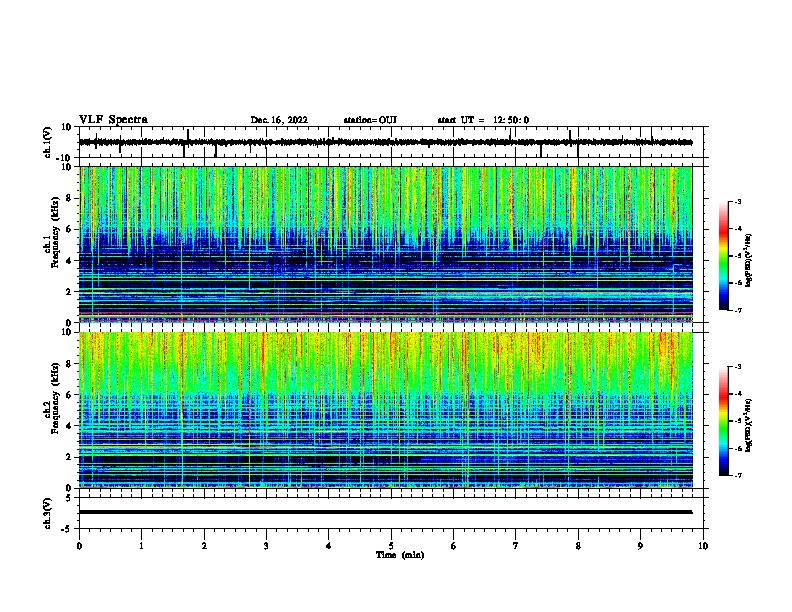This screenshot has width=792, height=612.
Task: Click the "-3" label on ch.2 color bar
Action: click(x=738, y=367)
